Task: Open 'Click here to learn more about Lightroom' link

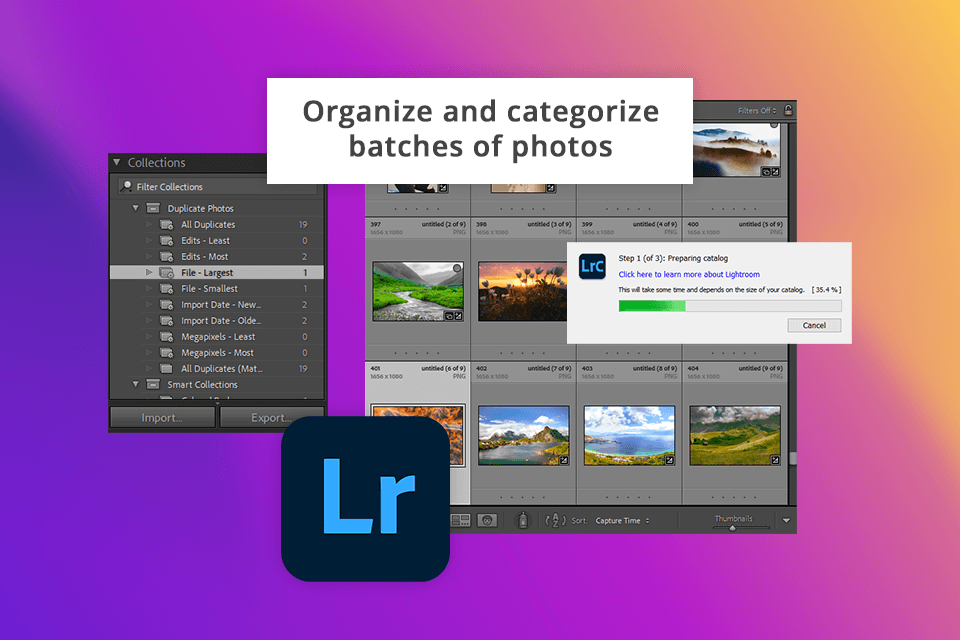Action: pos(689,274)
